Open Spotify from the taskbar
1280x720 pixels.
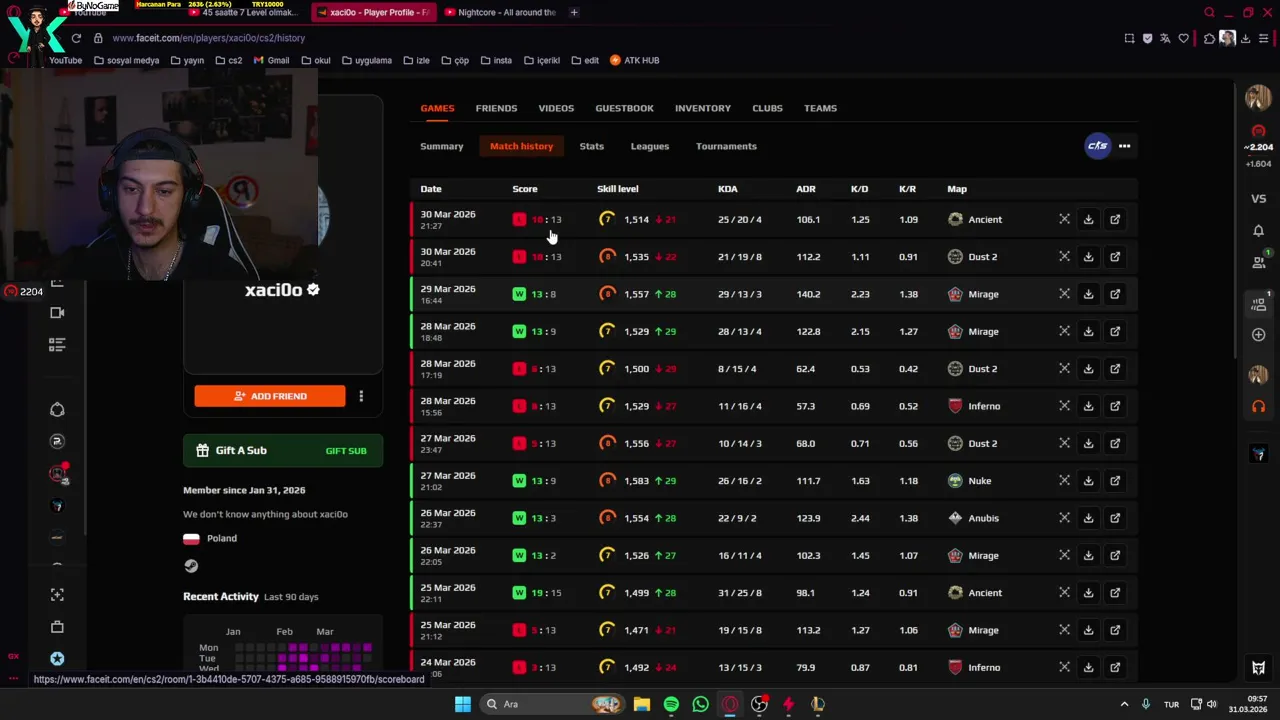tap(671, 704)
